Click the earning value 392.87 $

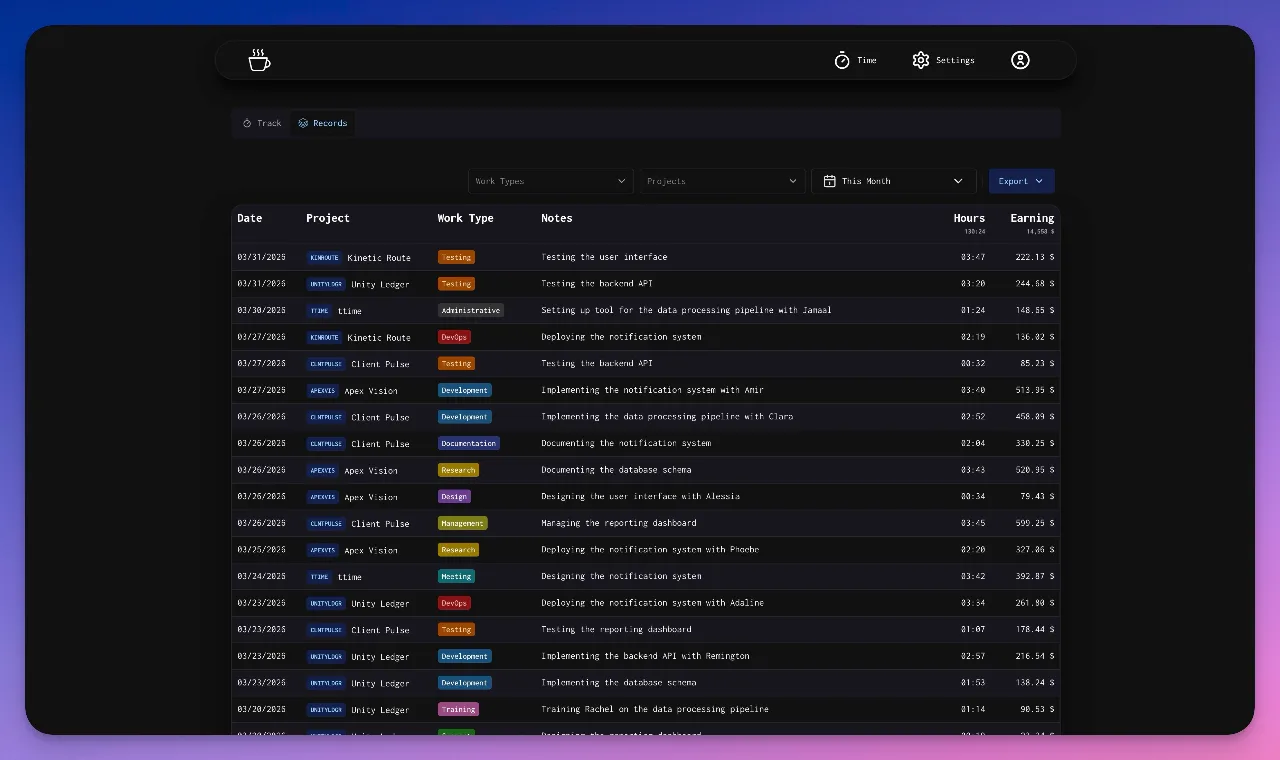[x=1036, y=576]
